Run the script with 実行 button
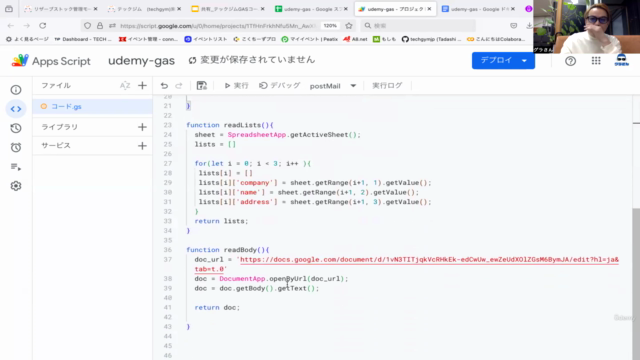The image size is (640, 360). (236, 86)
